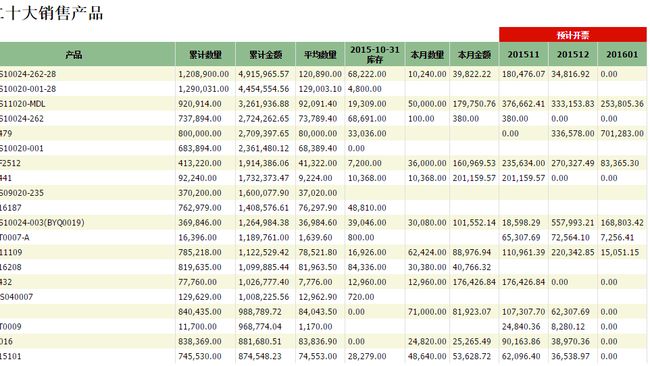Select product cell S040007
The width and height of the screenshot is (650, 366).
(17, 297)
